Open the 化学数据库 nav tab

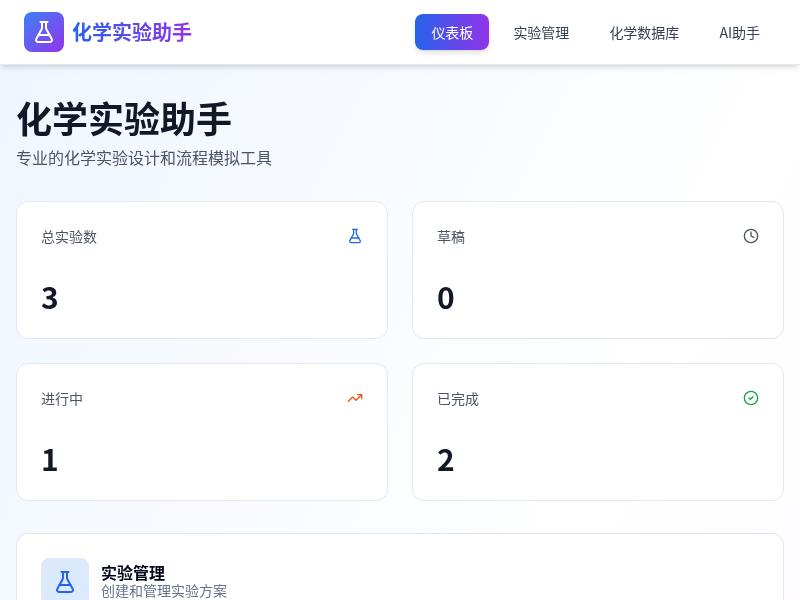tap(644, 33)
